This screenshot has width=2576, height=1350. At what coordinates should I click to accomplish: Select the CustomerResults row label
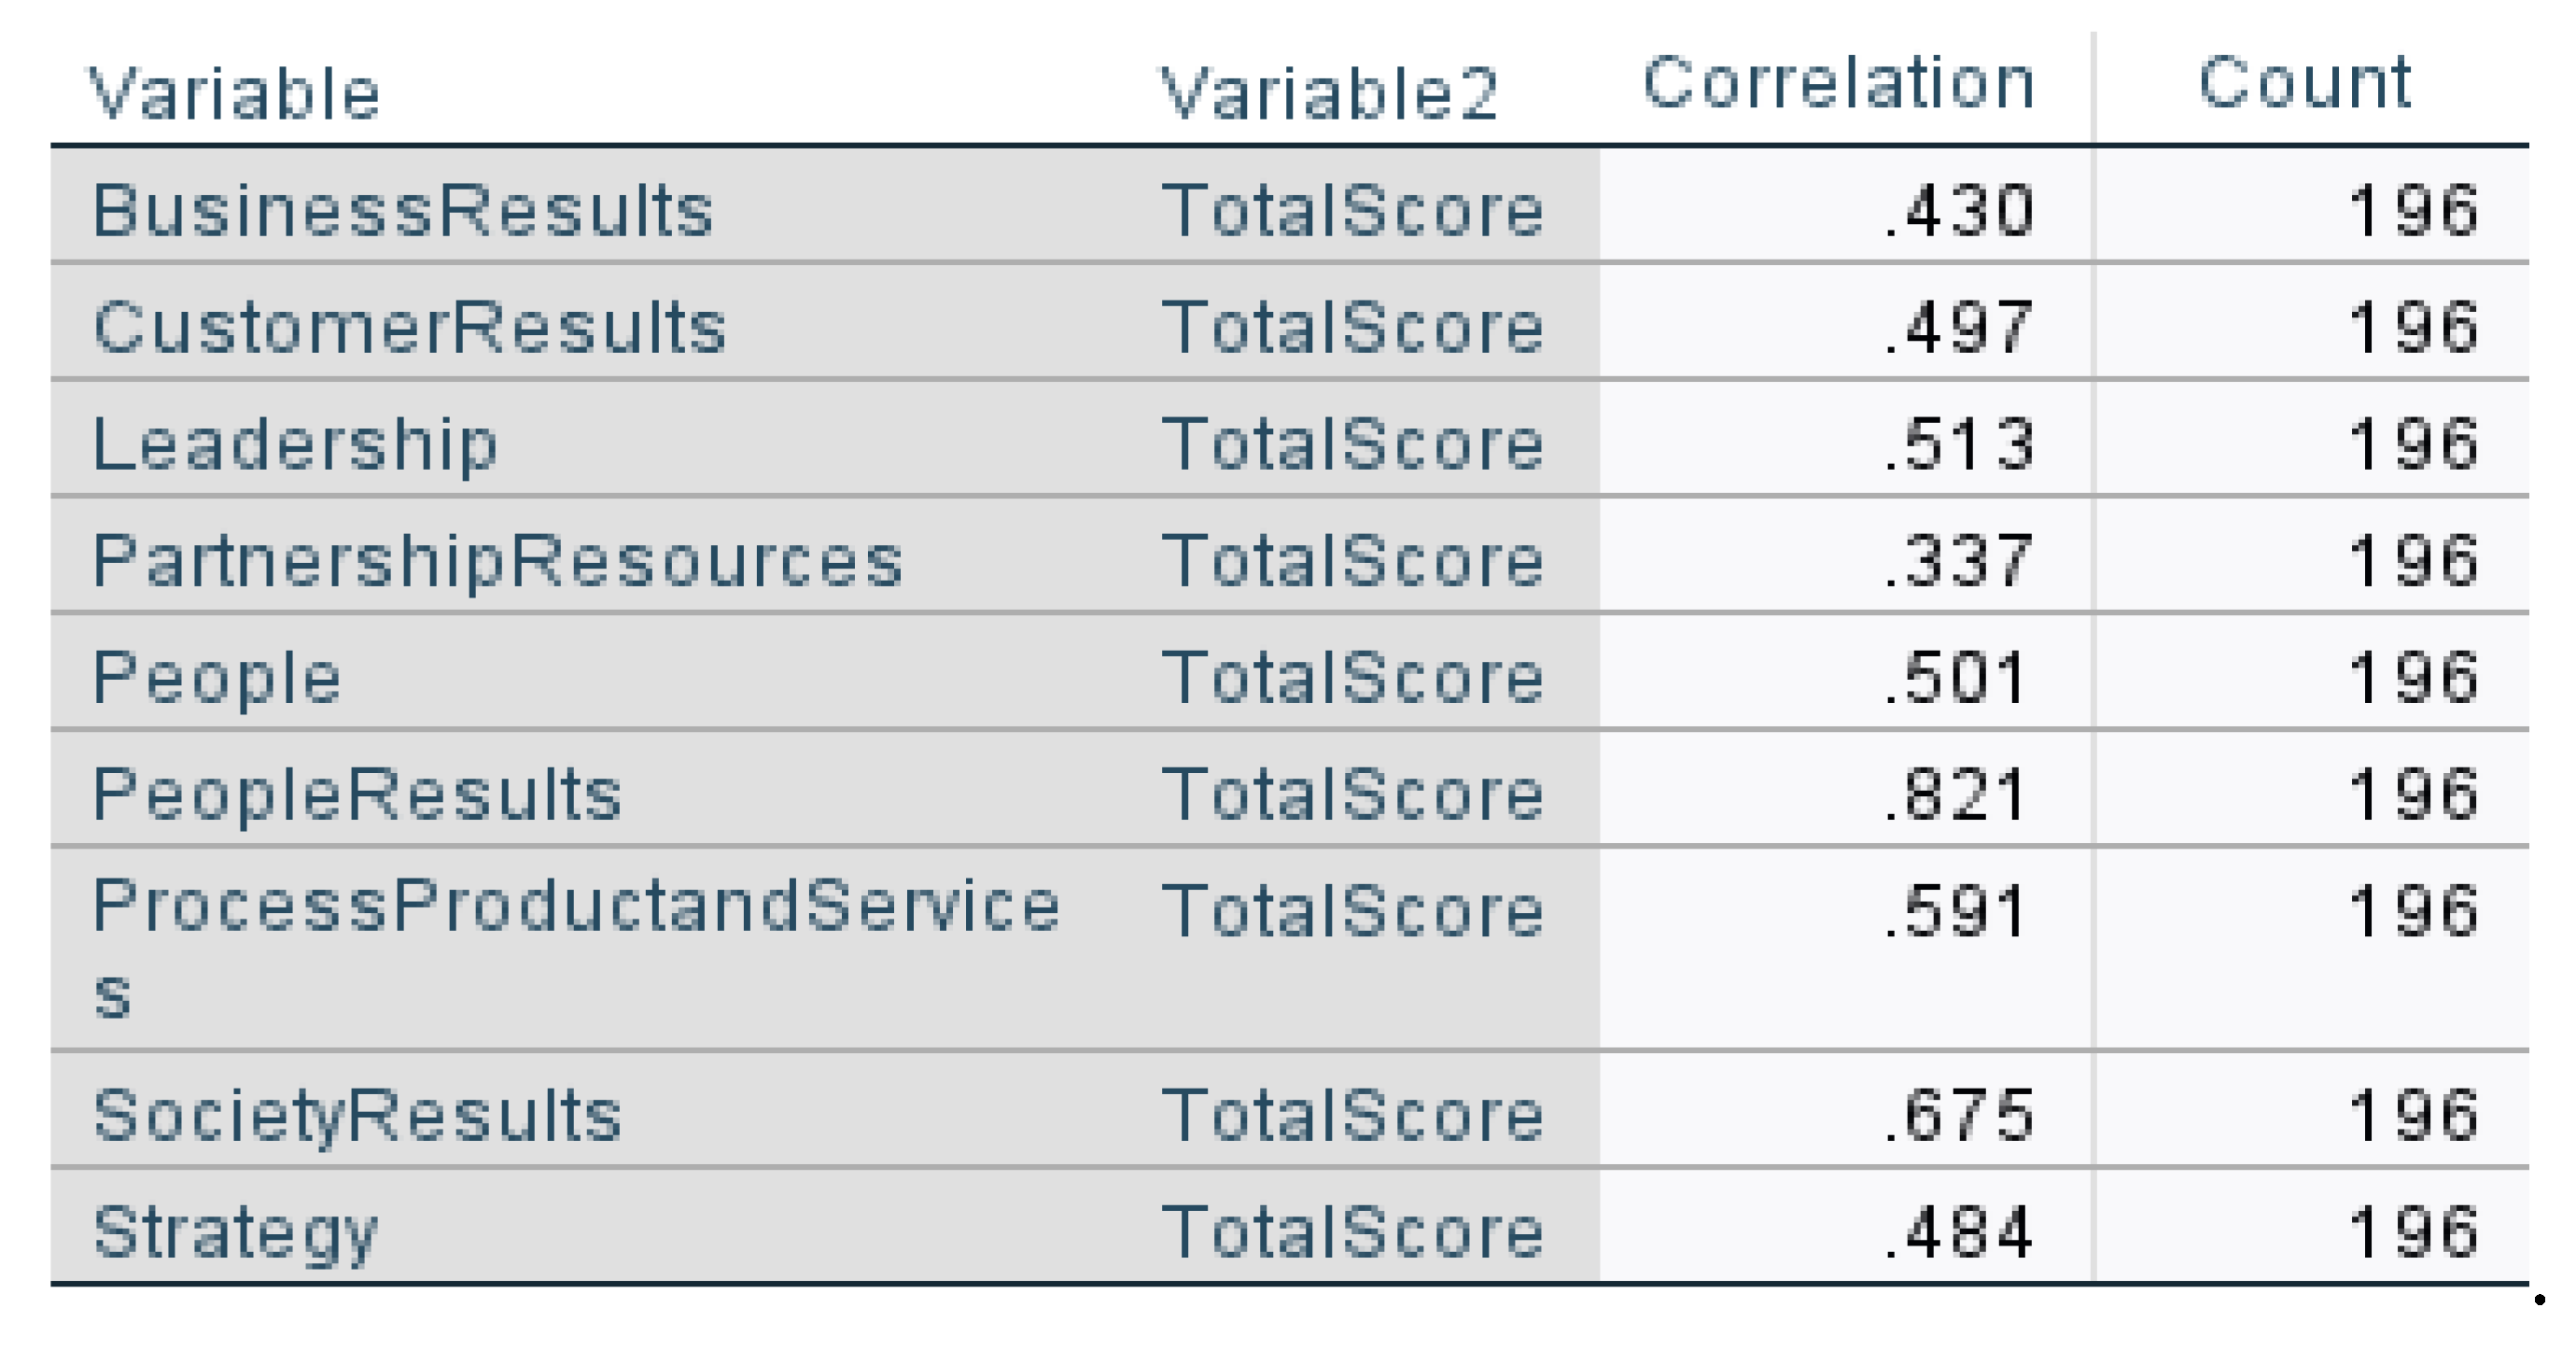410,327
